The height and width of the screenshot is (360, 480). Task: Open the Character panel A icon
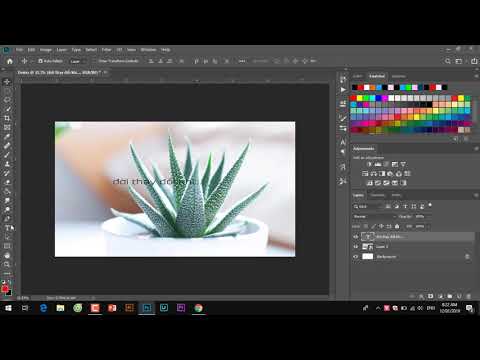point(343,142)
